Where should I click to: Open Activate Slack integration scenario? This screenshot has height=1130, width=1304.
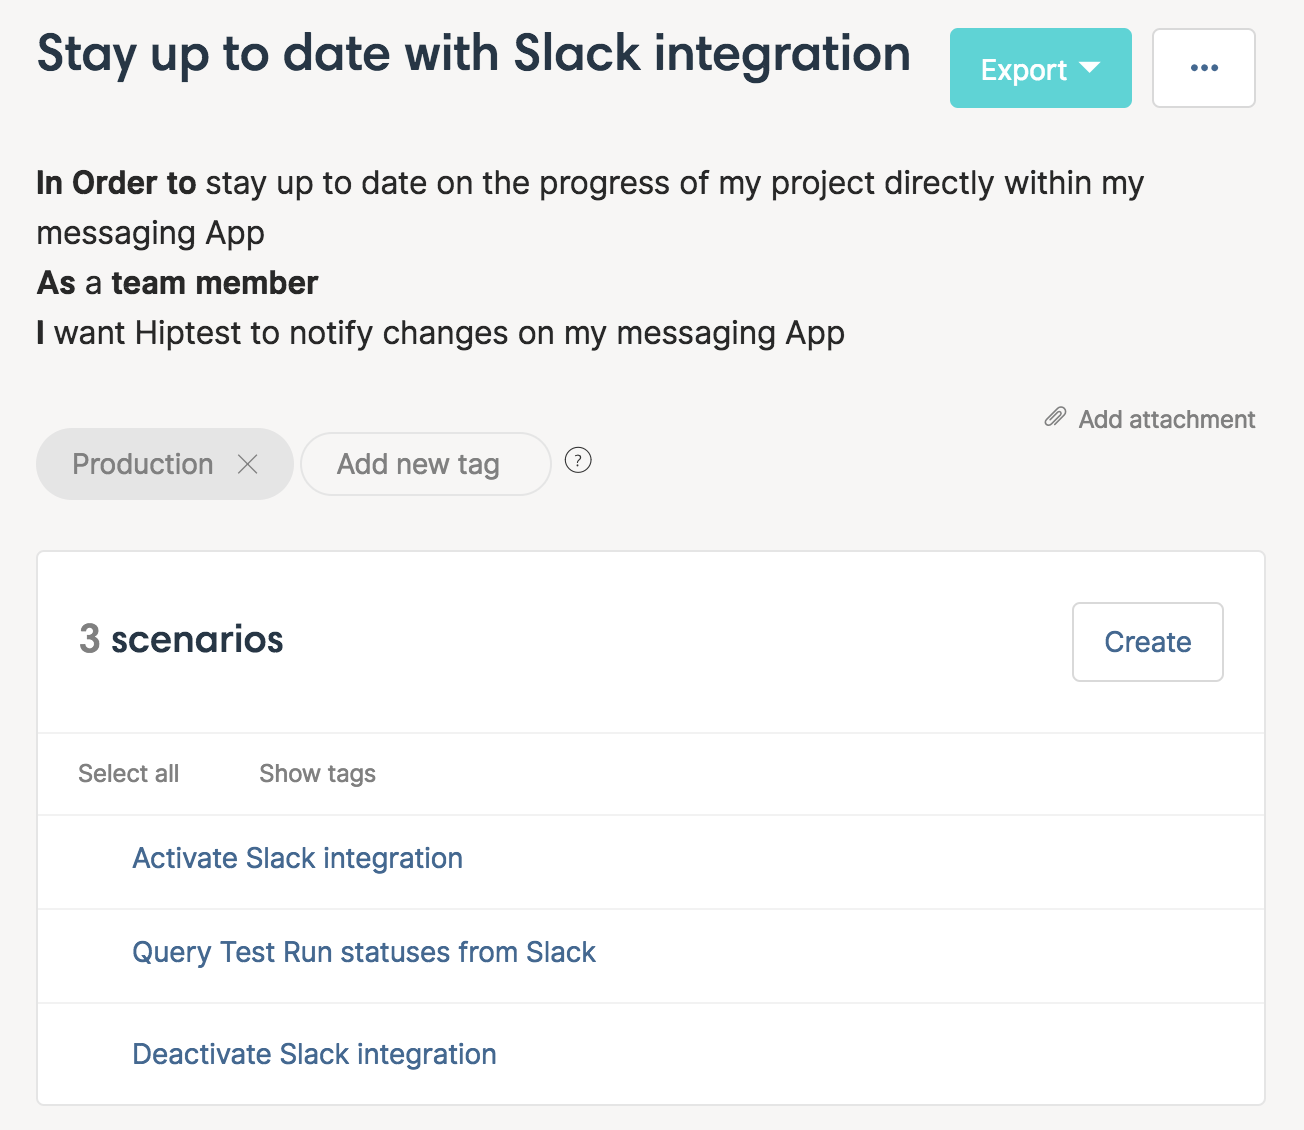297,858
